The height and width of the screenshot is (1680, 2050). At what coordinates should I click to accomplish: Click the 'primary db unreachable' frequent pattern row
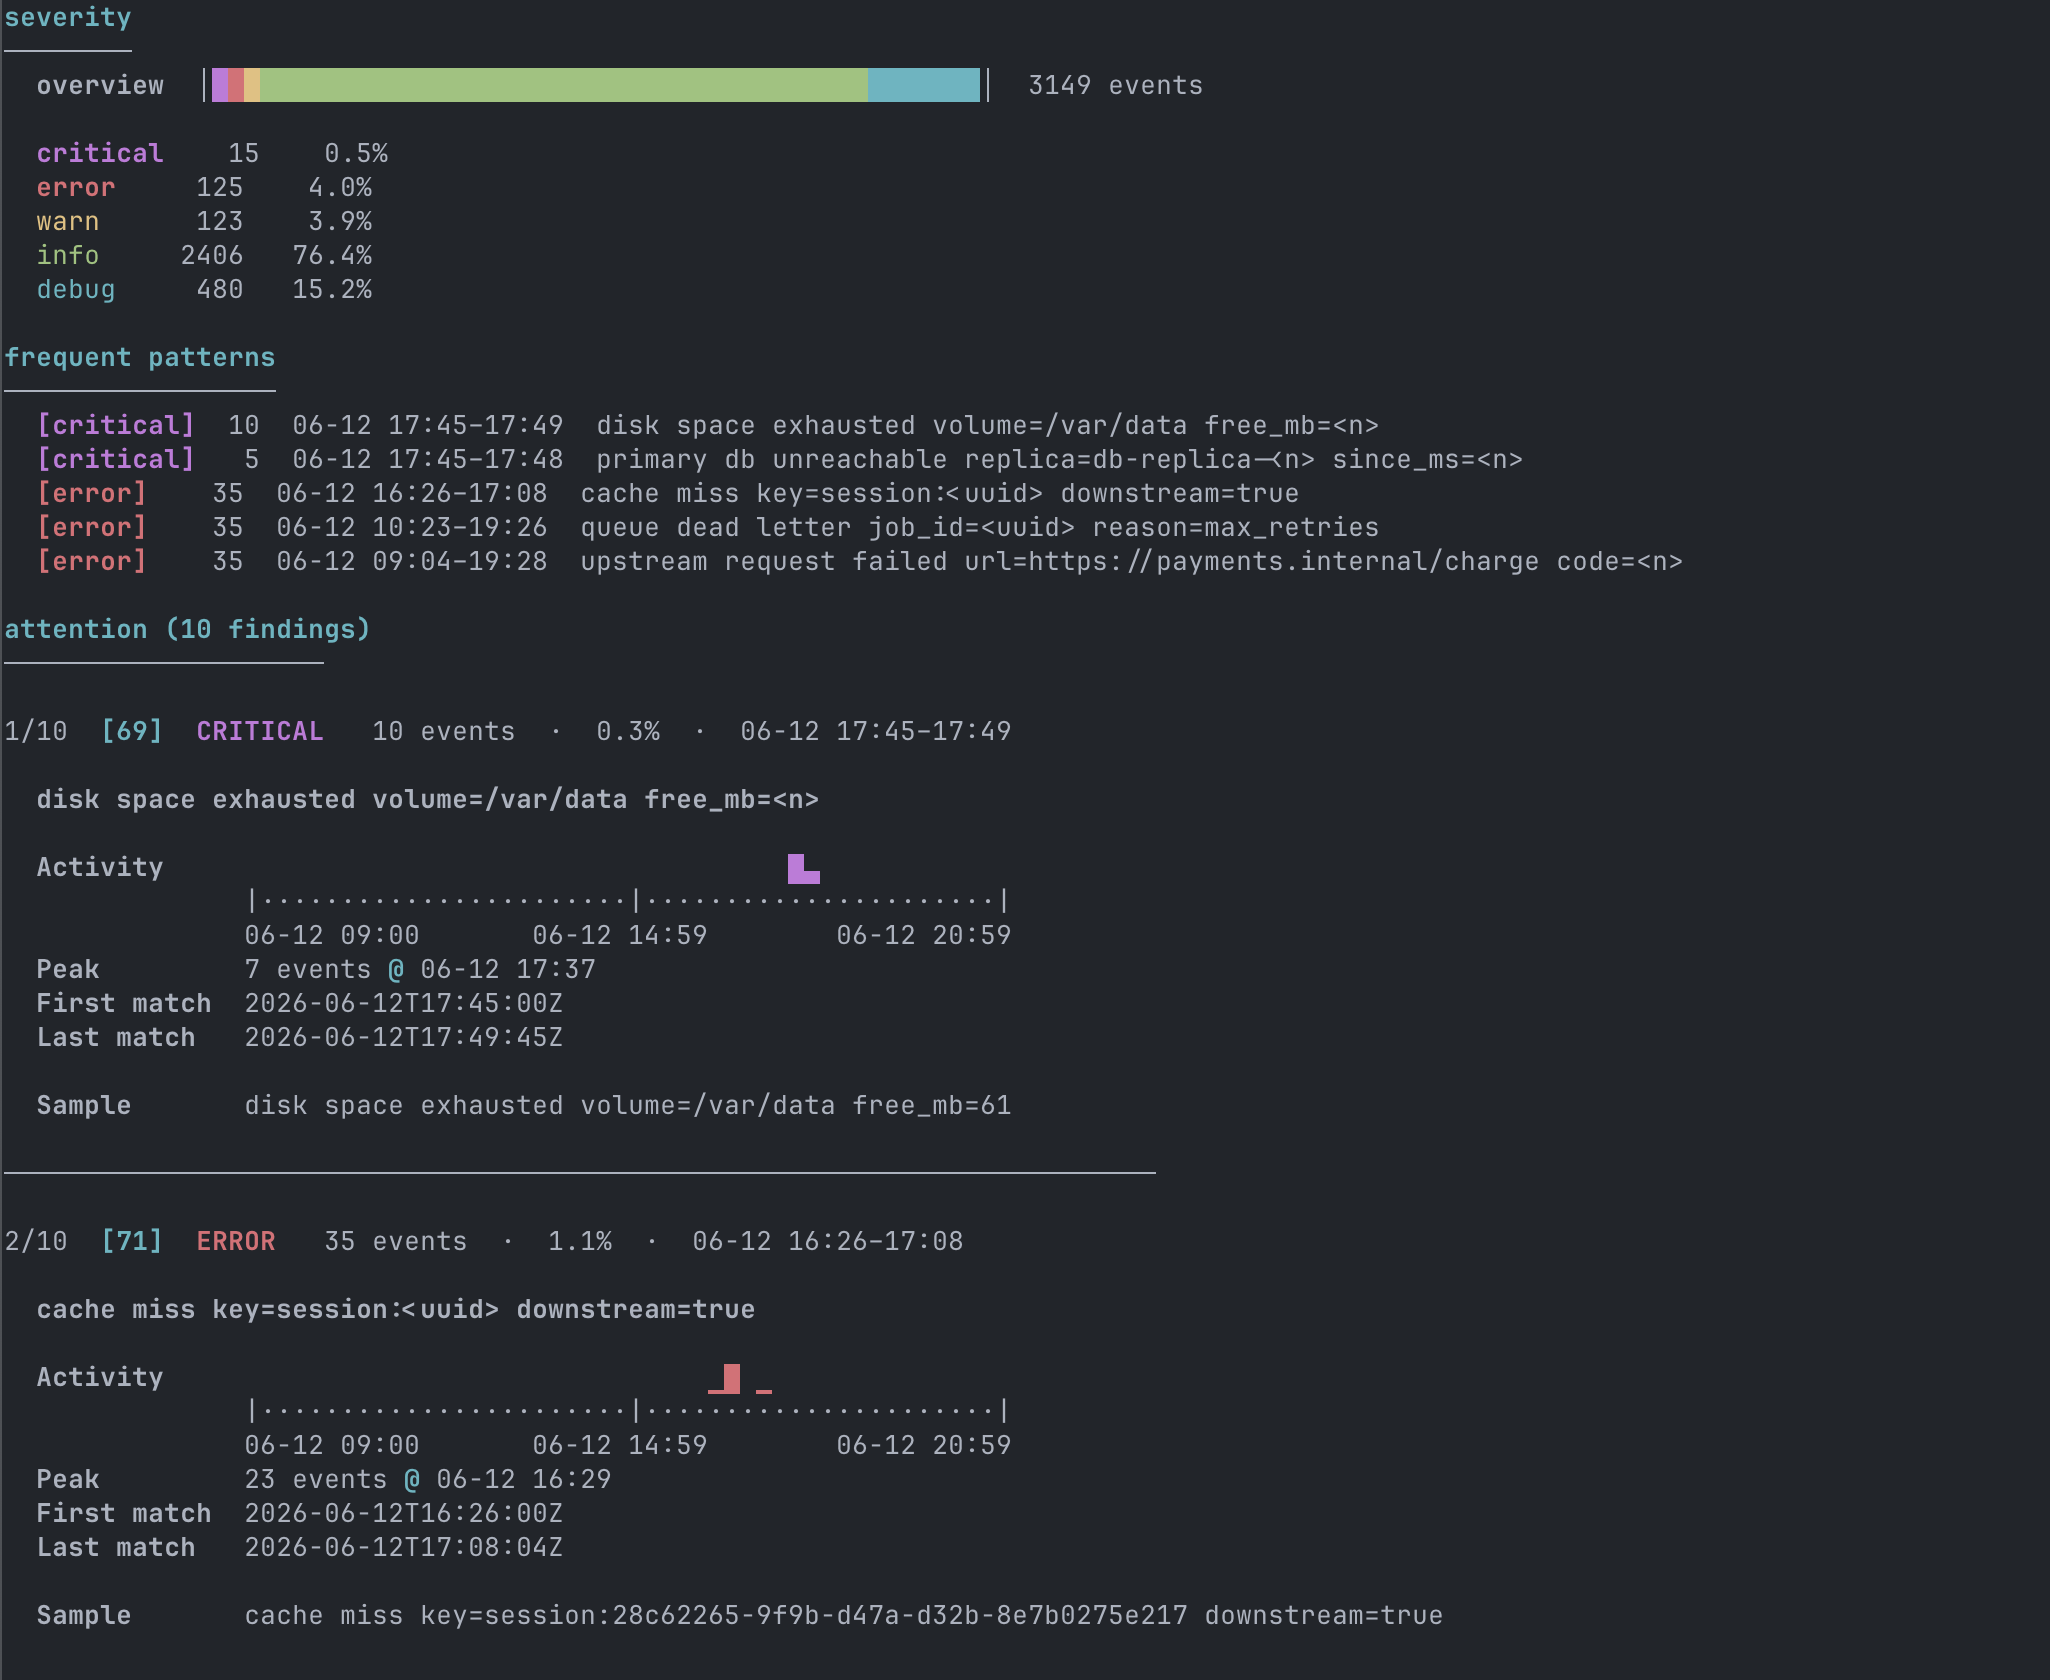780,459
